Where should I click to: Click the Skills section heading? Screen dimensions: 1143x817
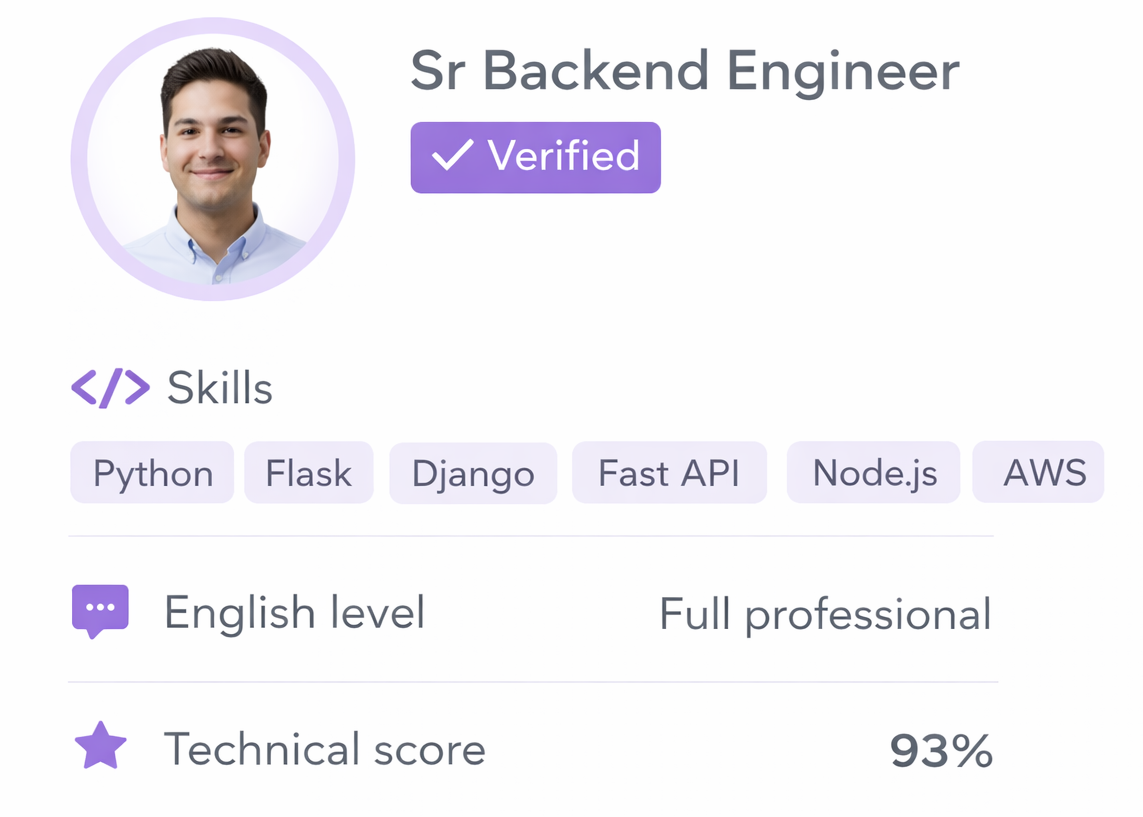[219, 389]
